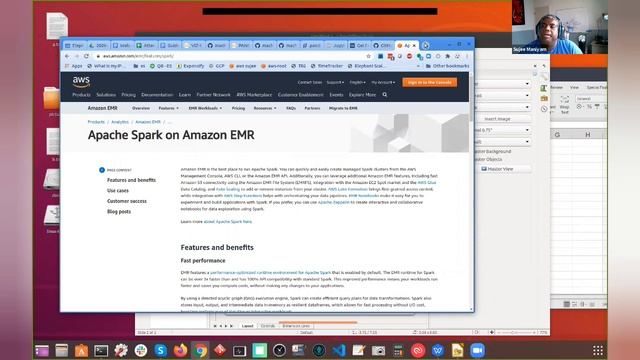
Task: Open Solutions in AWS main menu
Action: (x=106, y=95)
